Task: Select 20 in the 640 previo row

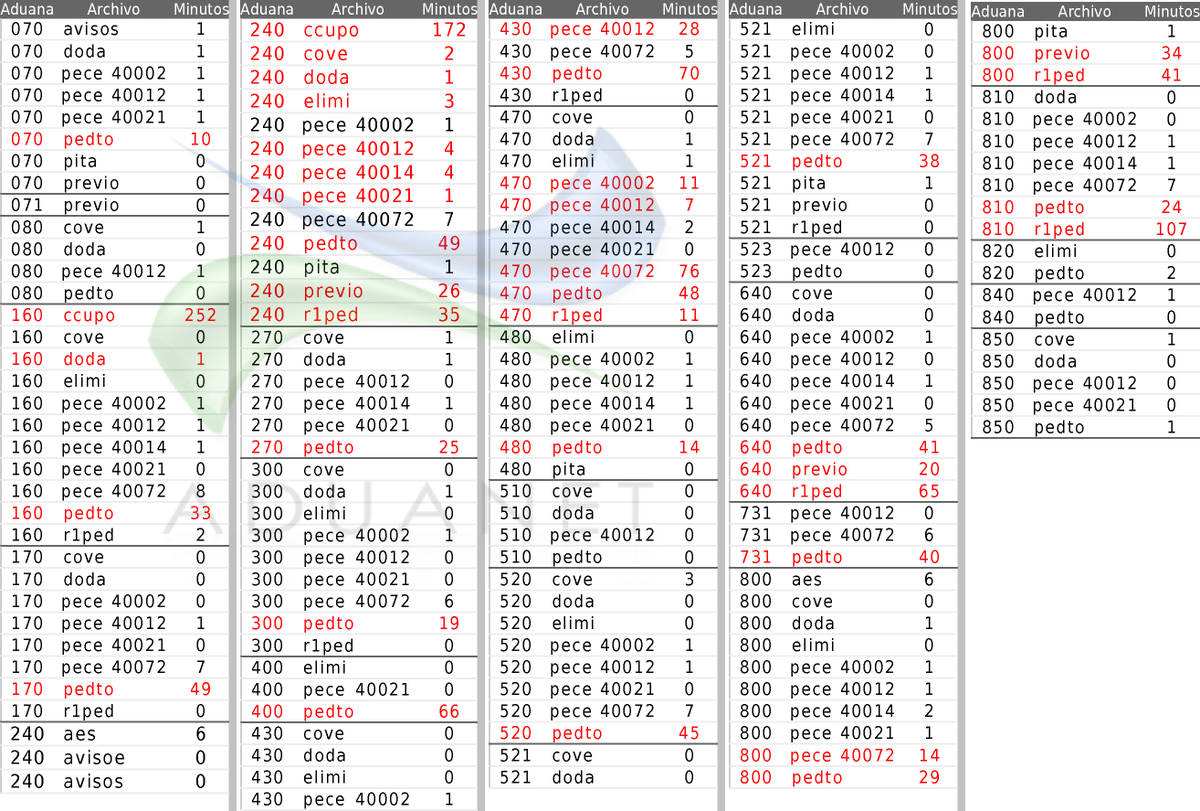Action: [x=929, y=470]
